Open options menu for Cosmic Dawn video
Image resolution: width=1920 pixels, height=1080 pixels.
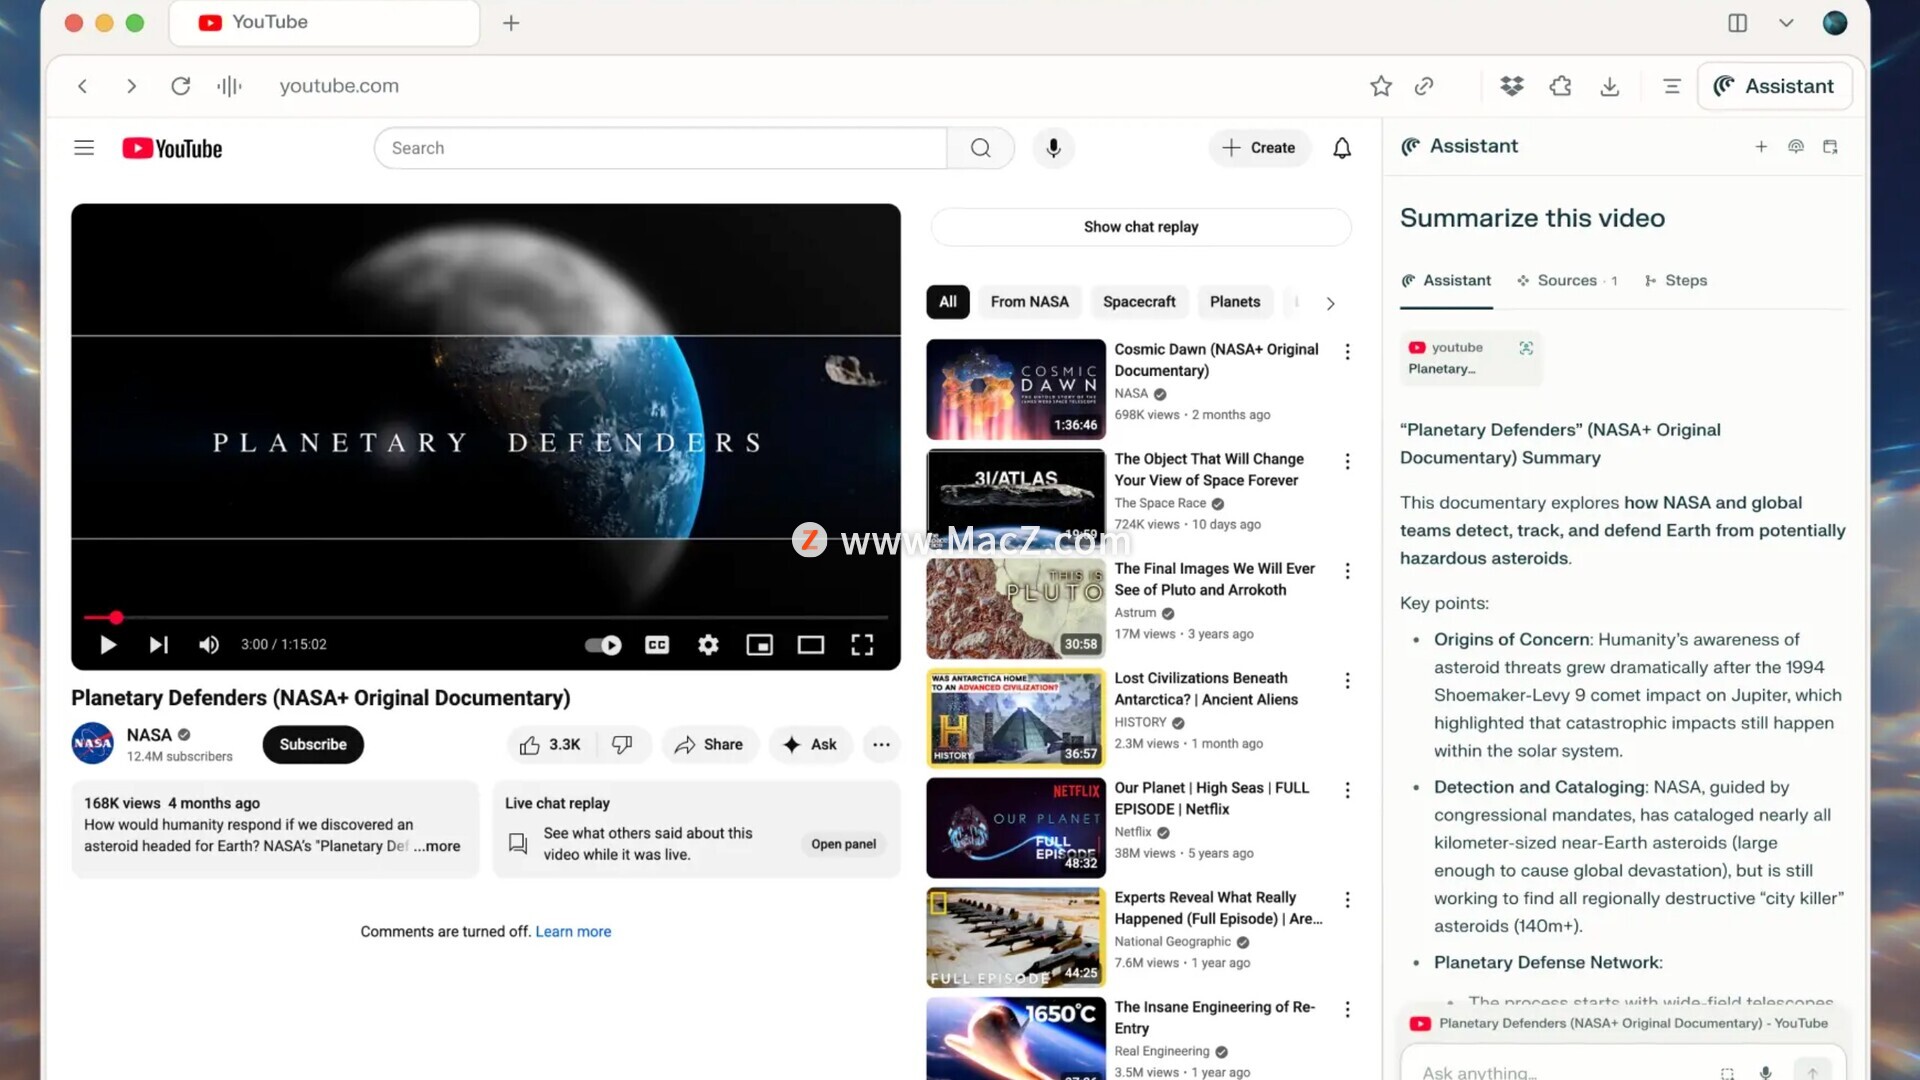click(x=1347, y=352)
